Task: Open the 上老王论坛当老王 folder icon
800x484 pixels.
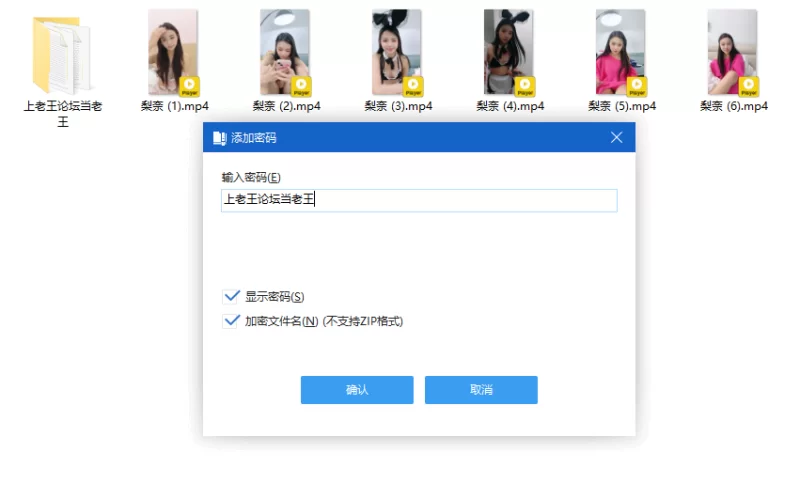Action: pos(62,55)
